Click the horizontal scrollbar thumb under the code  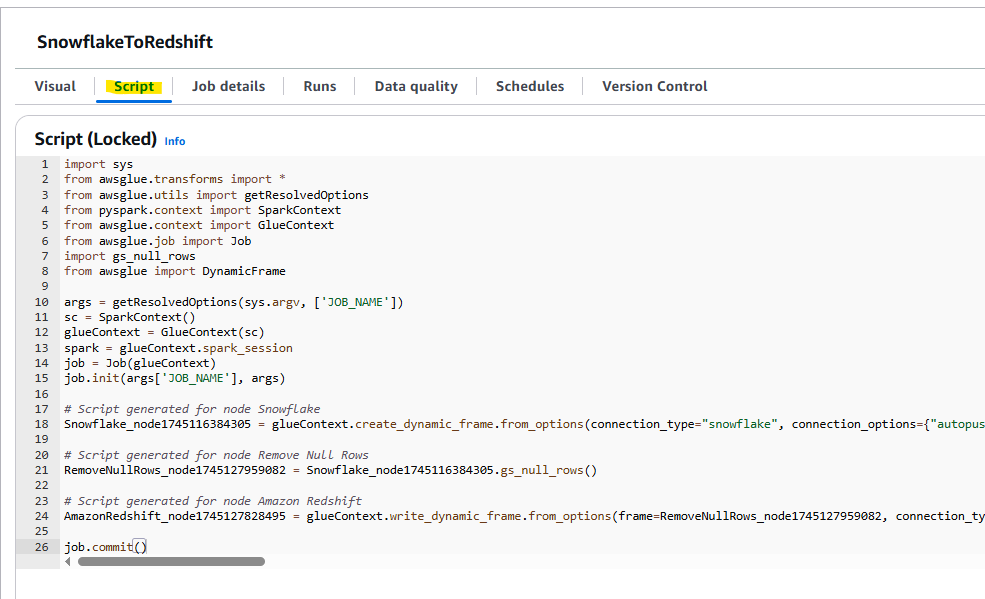pos(171,561)
